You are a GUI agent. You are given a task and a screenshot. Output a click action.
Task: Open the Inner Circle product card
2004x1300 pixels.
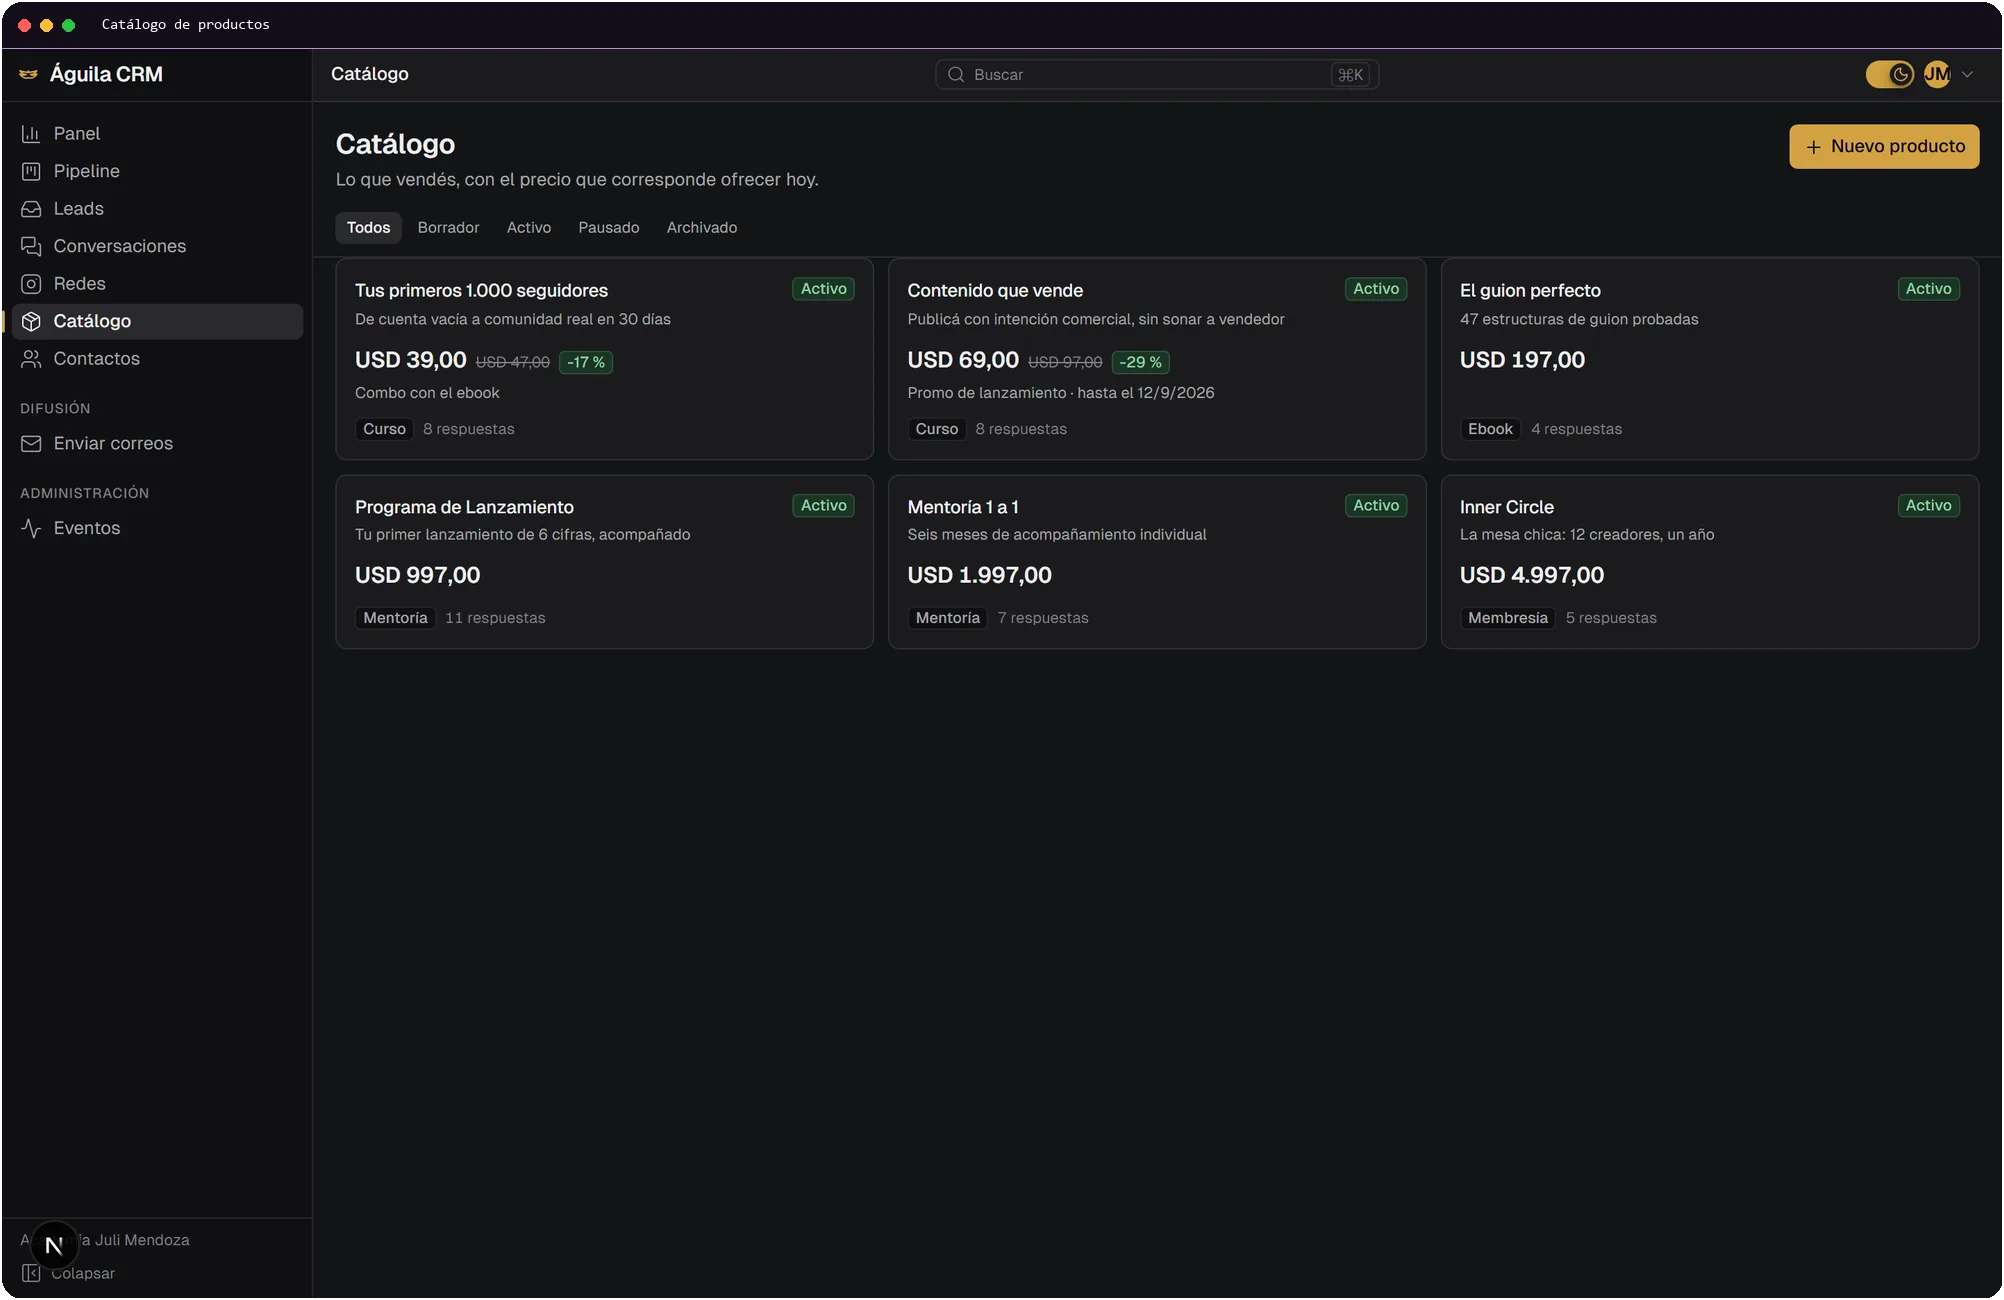[1709, 562]
